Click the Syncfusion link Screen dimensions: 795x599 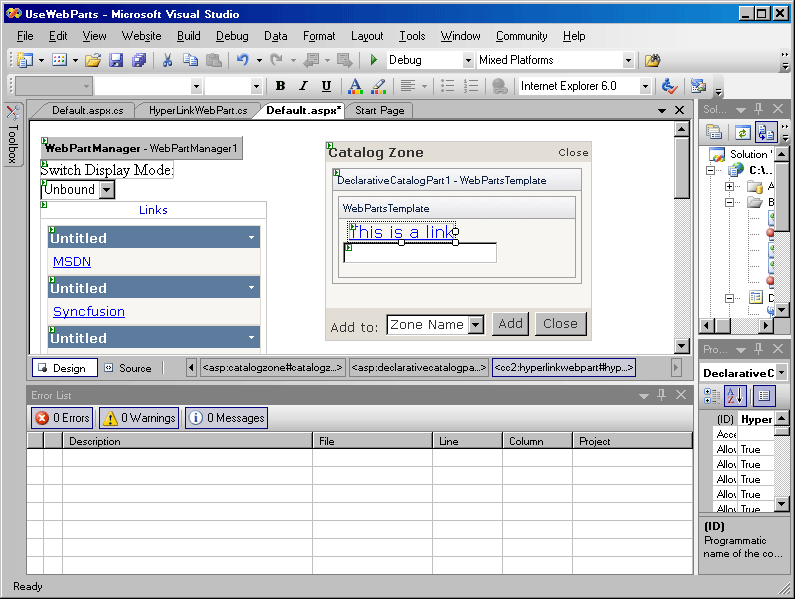pyautogui.click(x=89, y=311)
